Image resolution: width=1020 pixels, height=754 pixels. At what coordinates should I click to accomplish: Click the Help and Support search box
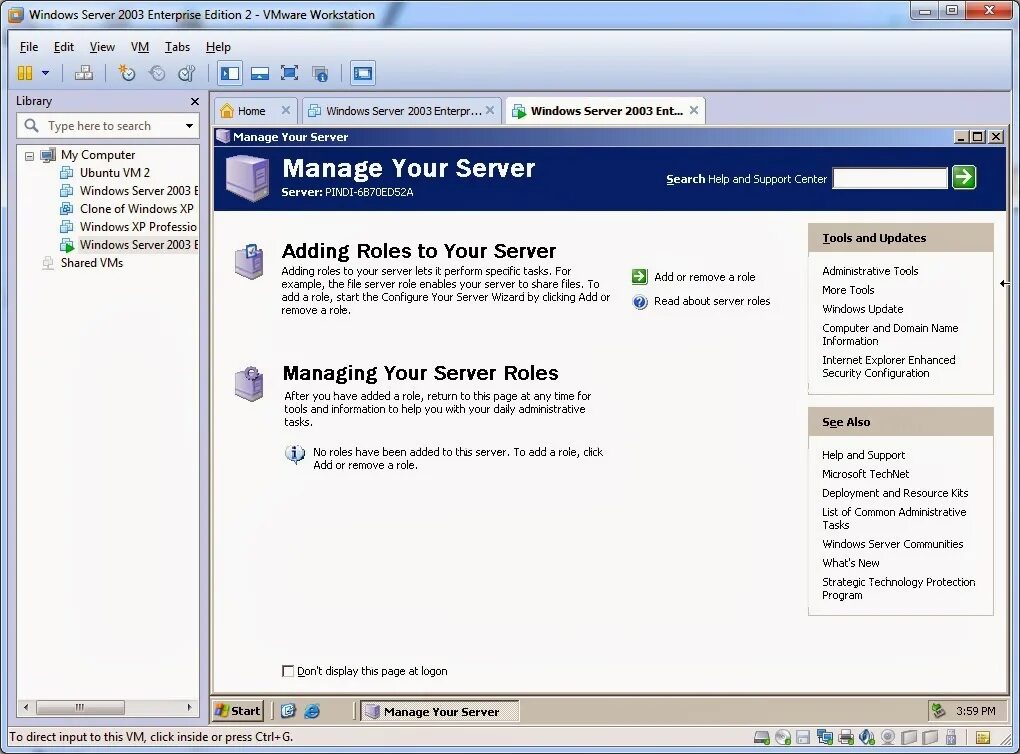[889, 178]
